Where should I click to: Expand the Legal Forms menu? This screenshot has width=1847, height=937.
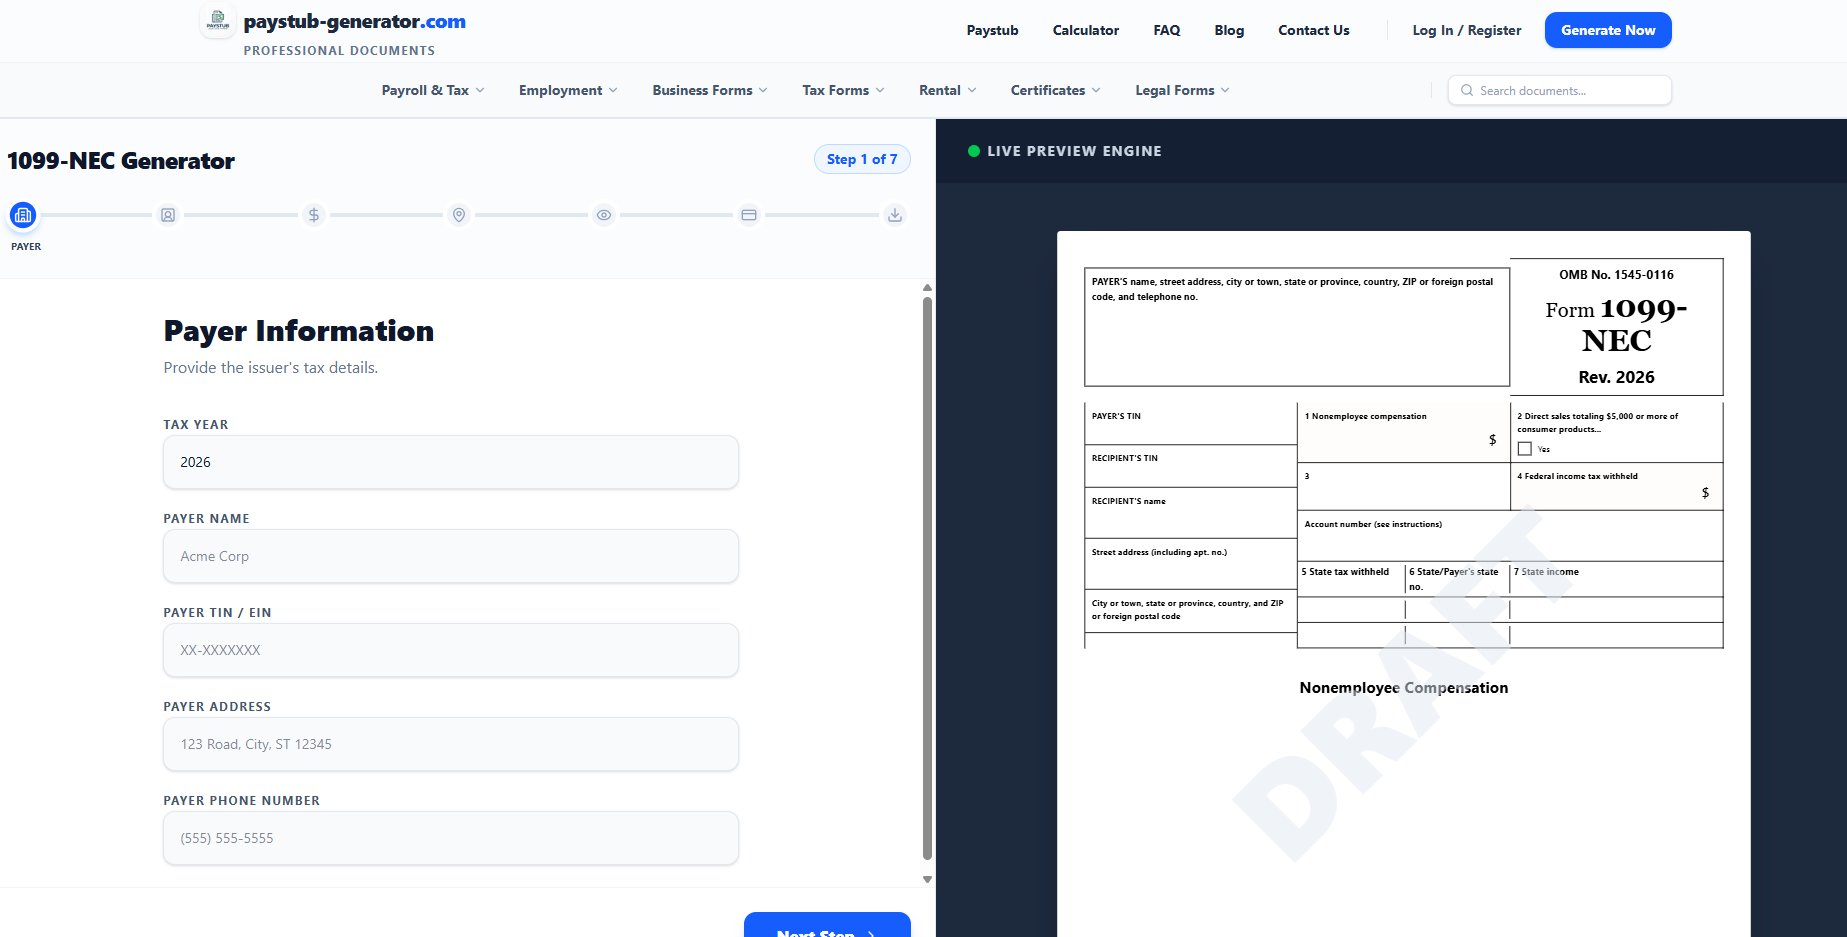pos(1183,90)
